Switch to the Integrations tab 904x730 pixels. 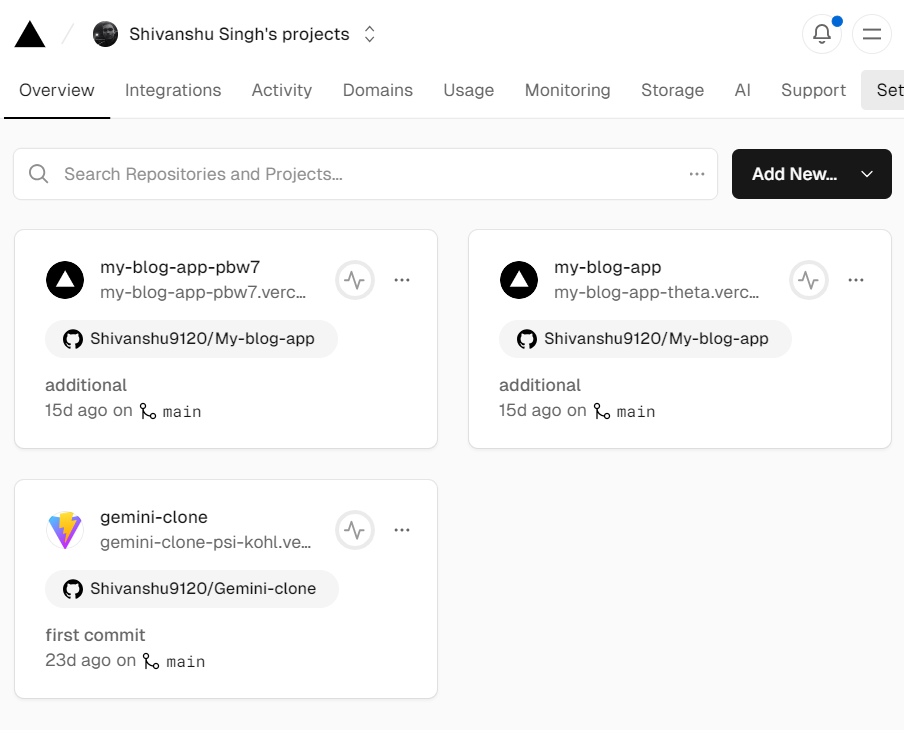tap(173, 90)
